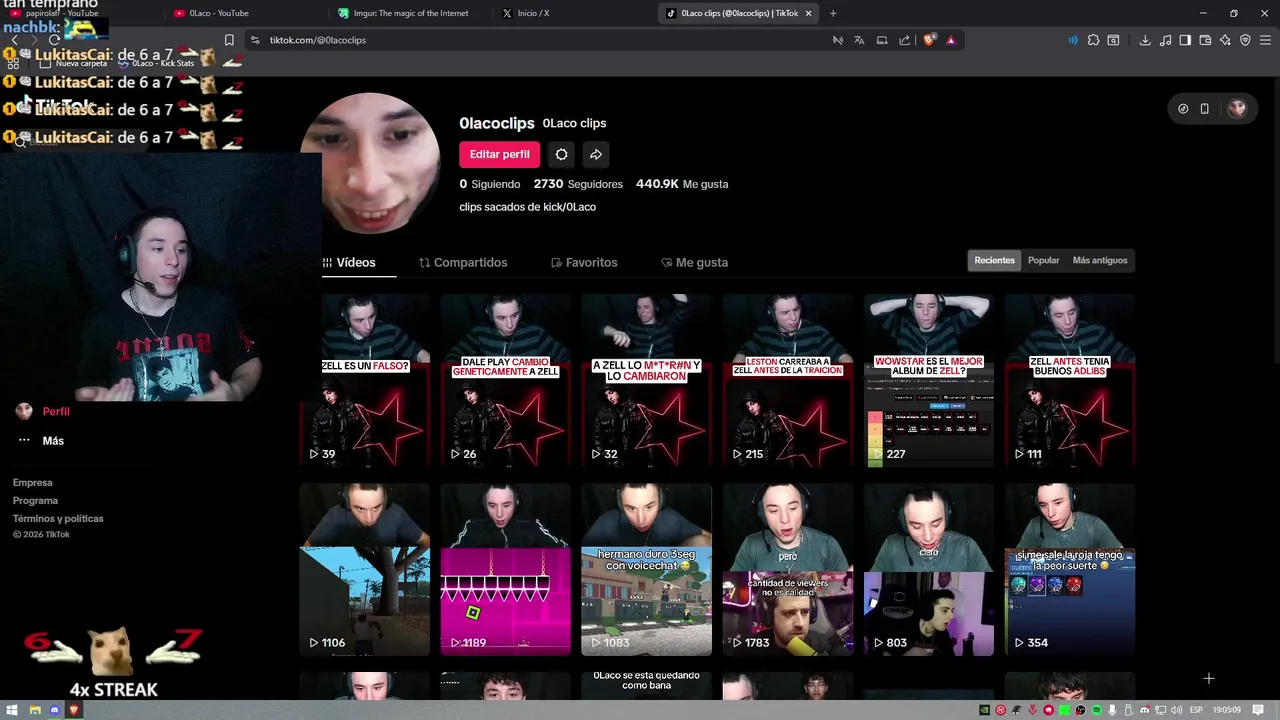Screen dimensions: 1280x720
Task: Open the browser hamburger menu
Action: [x=1266, y=40]
